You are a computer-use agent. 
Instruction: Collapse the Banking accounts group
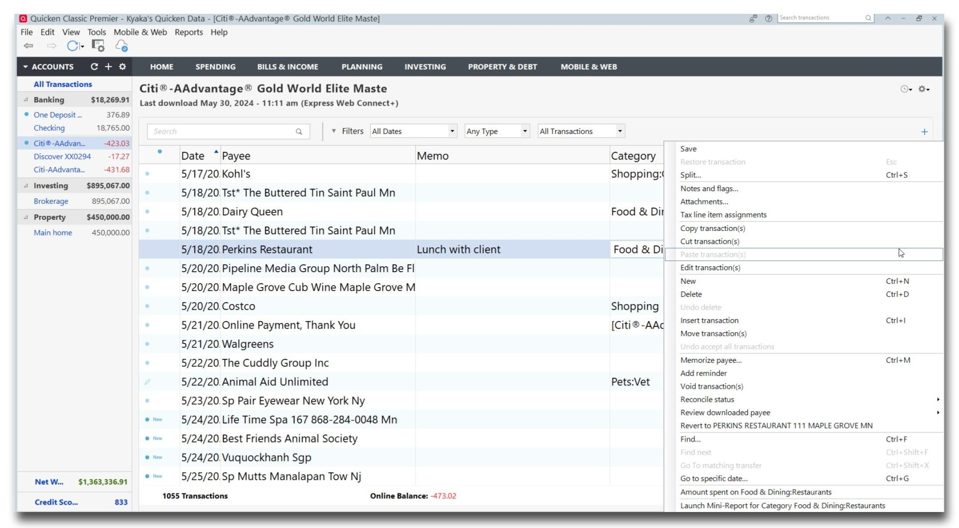point(25,100)
